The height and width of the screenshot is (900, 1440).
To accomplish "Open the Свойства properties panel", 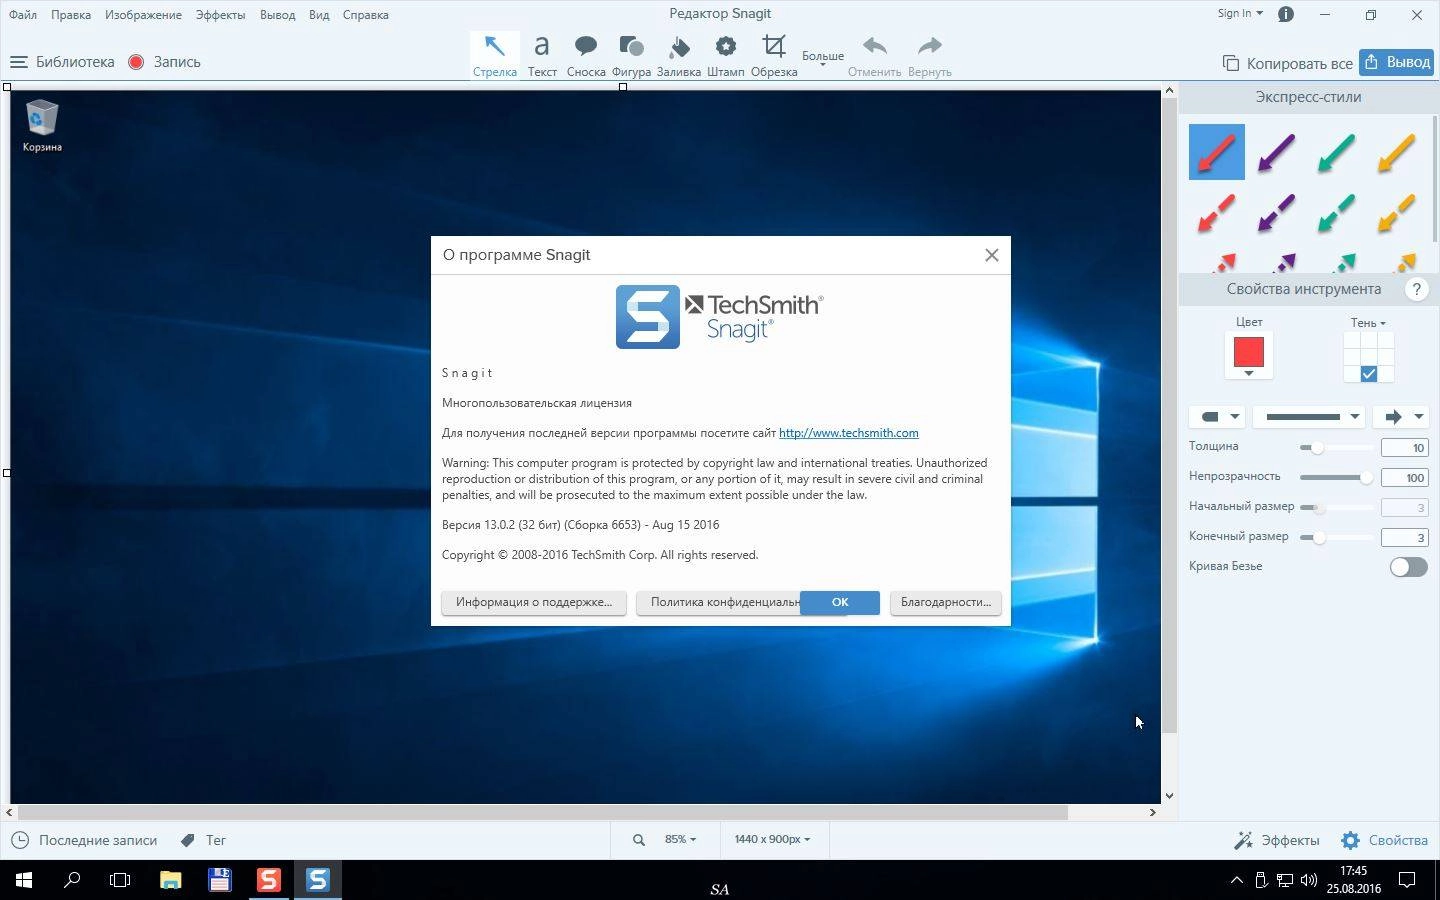I will pos(1385,840).
